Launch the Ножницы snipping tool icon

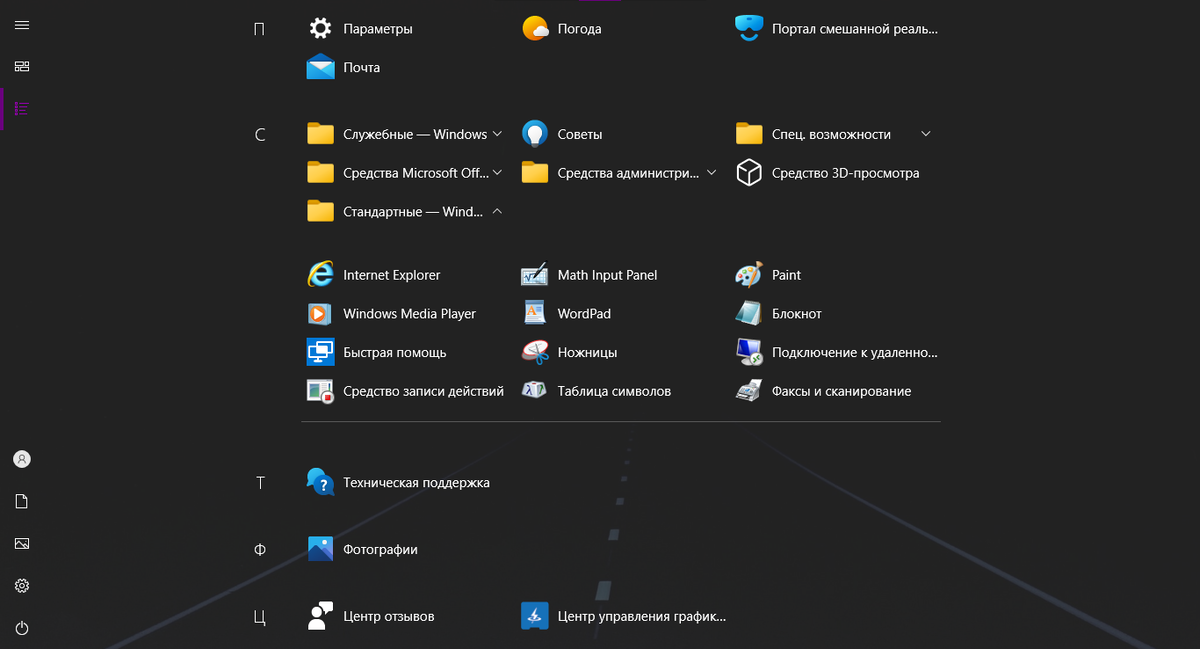(x=535, y=352)
